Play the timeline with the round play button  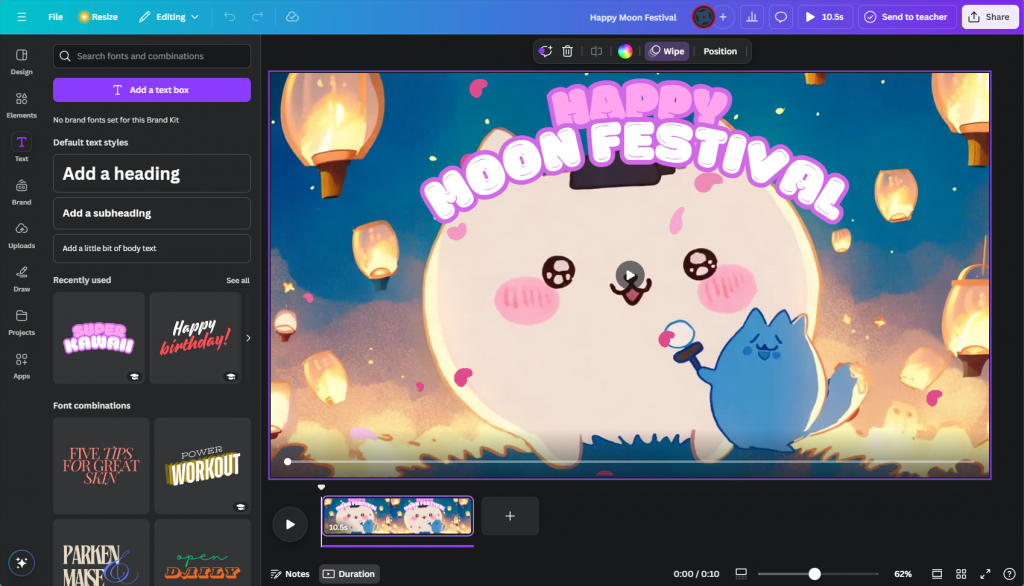pos(290,524)
